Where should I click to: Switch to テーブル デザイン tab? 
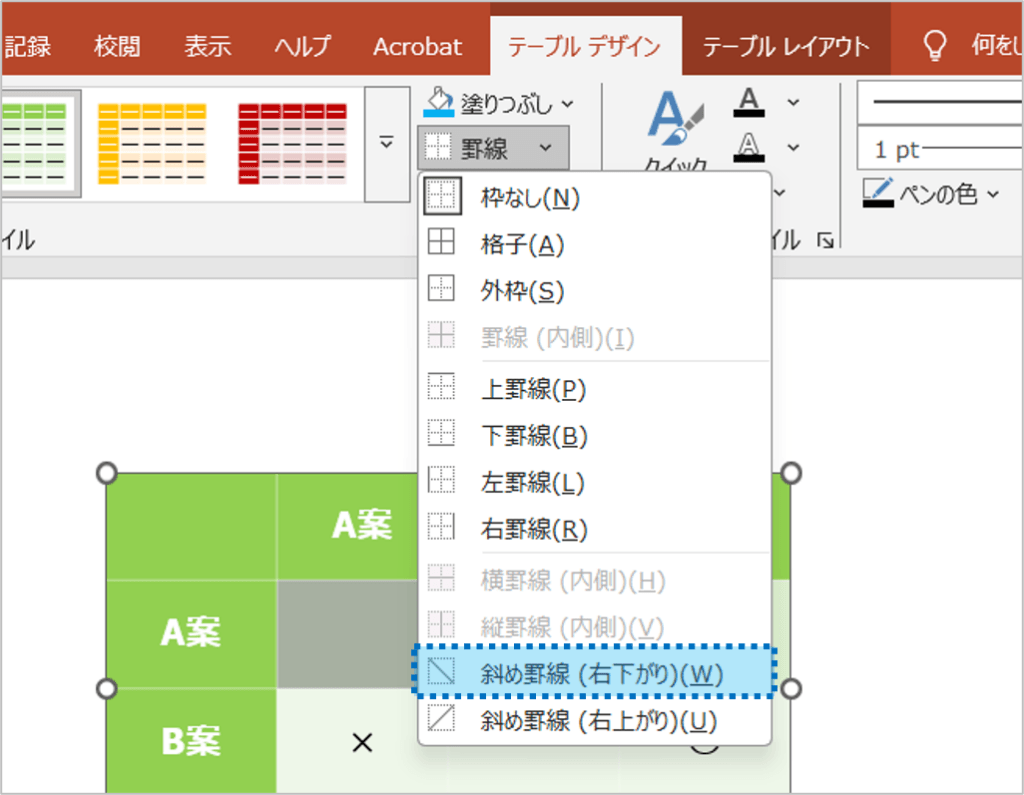[x=584, y=46]
